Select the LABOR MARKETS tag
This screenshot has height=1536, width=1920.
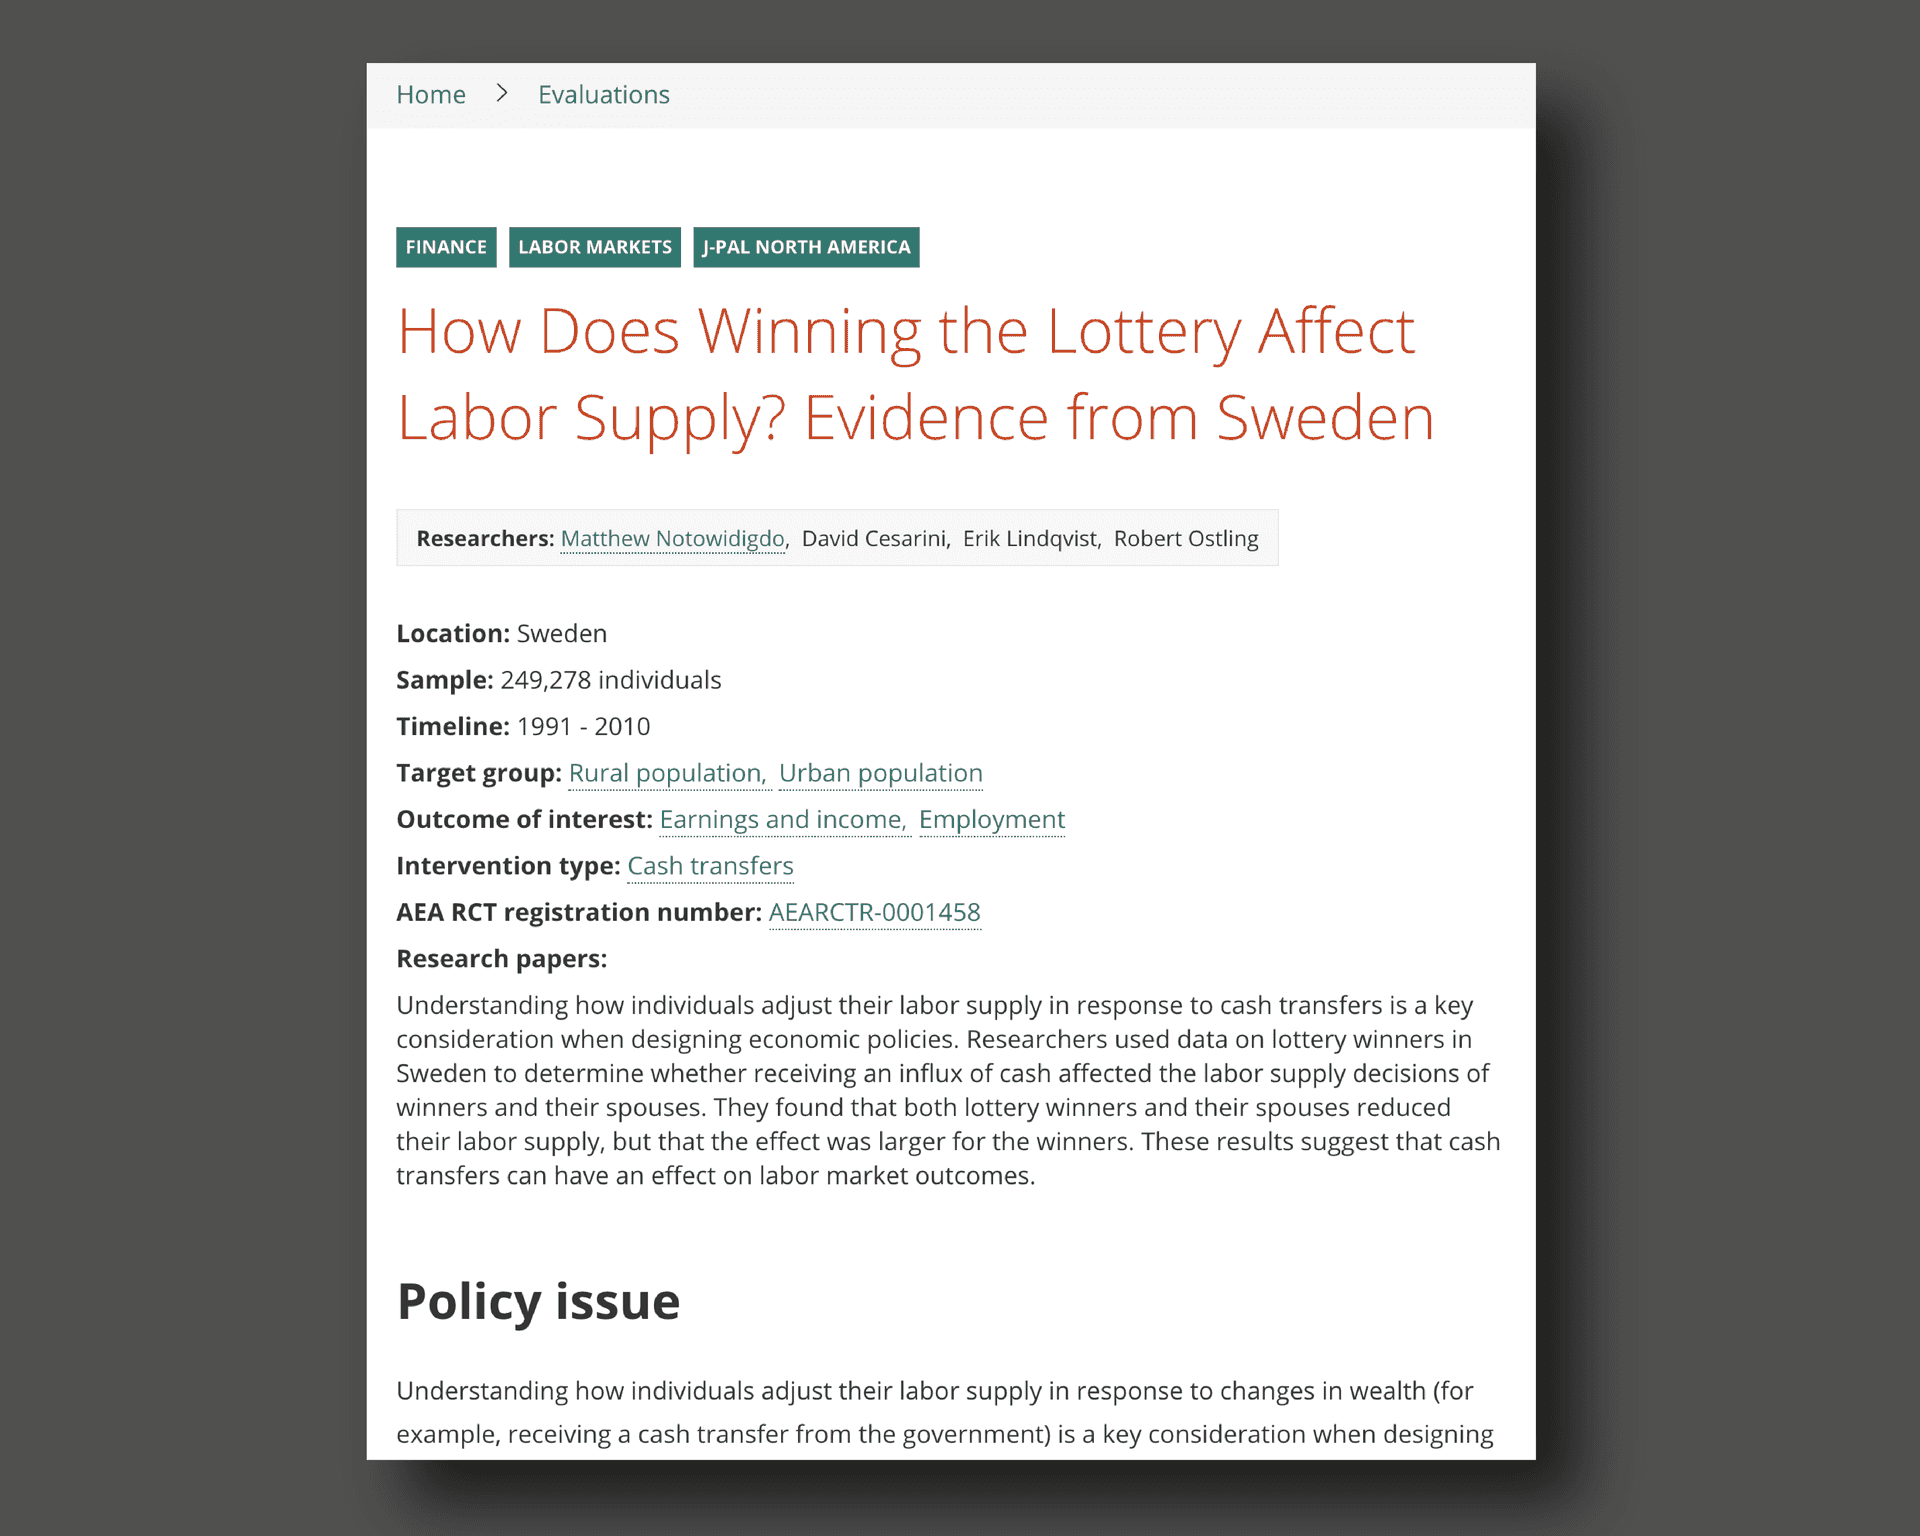point(594,246)
